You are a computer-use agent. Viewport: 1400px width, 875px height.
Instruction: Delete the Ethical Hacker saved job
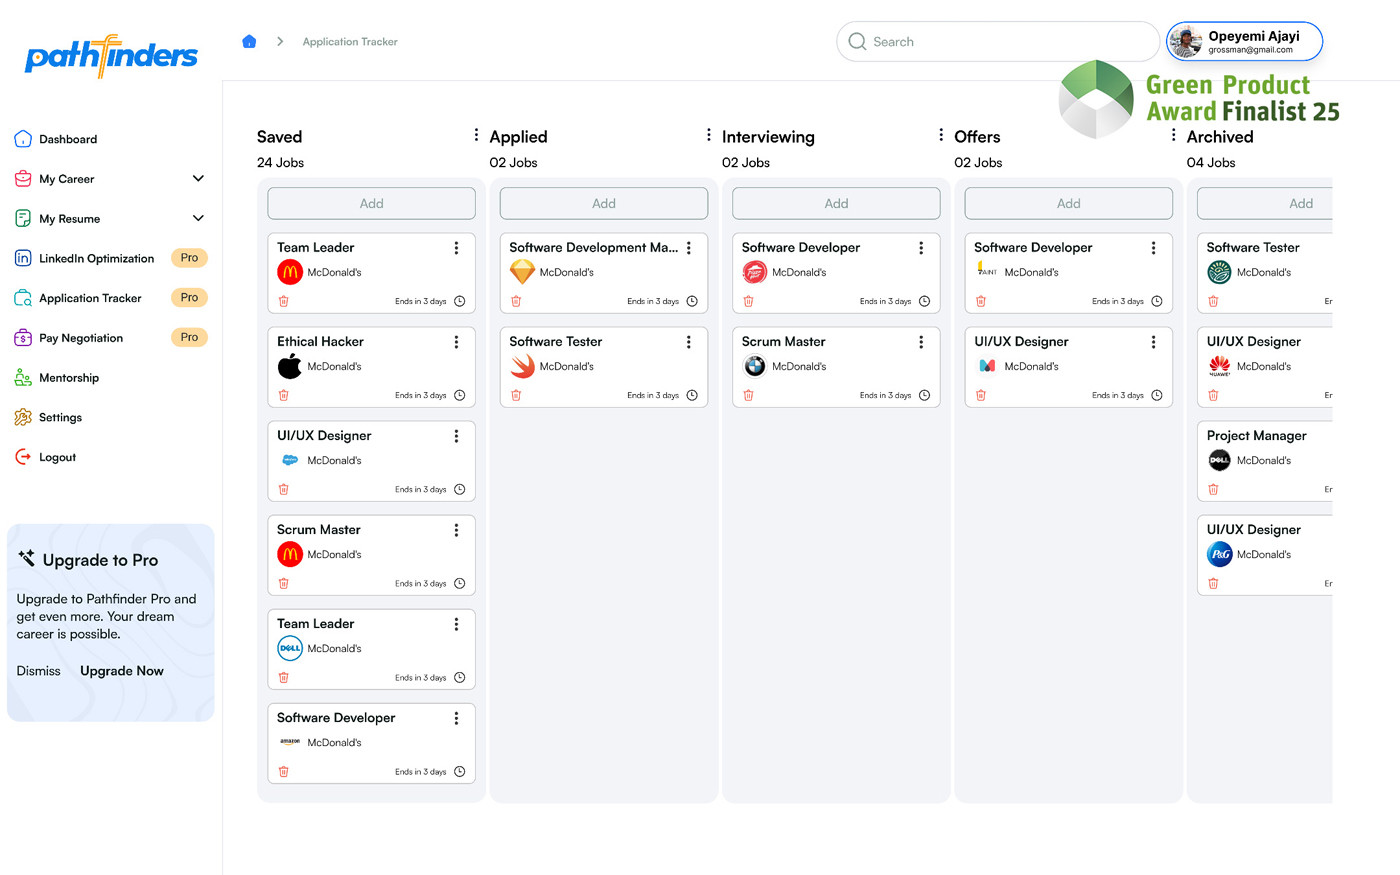click(284, 395)
